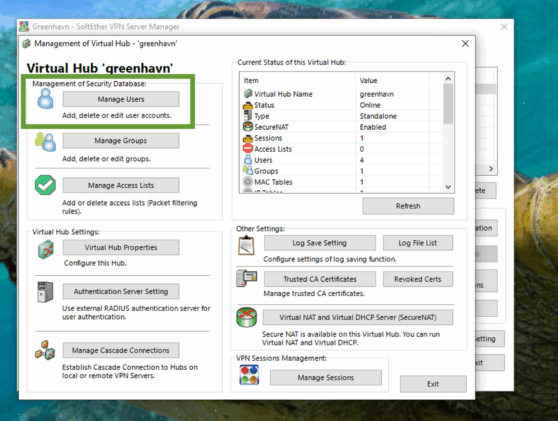Refresh the hub status list

pyautogui.click(x=408, y=206)
